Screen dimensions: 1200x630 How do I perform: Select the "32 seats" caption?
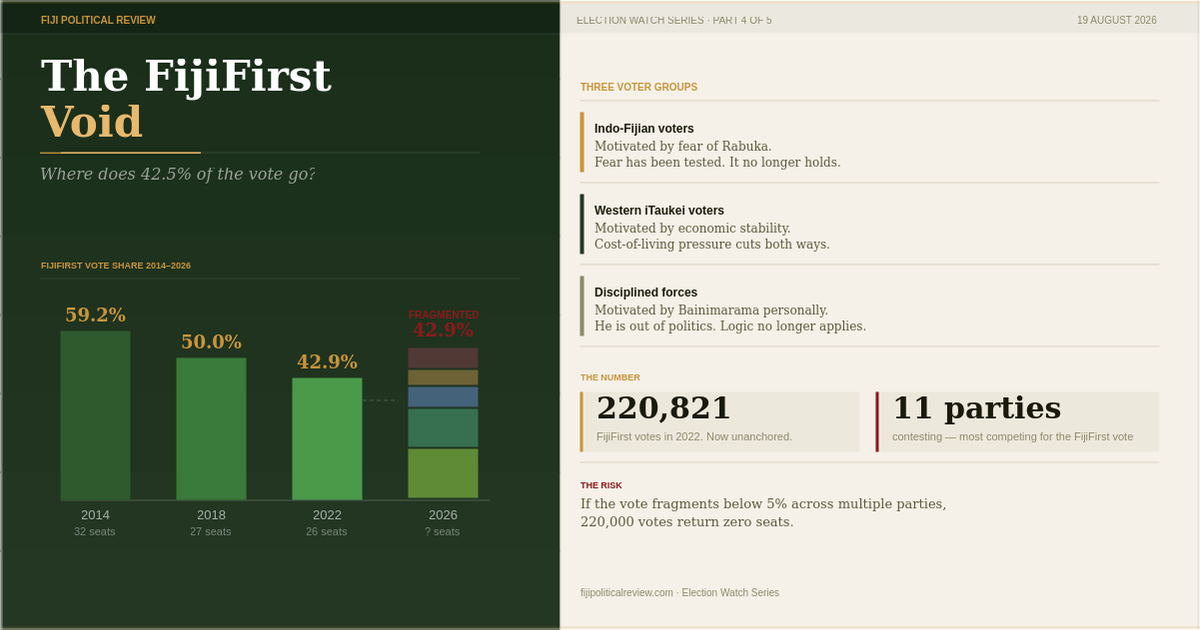95,532
